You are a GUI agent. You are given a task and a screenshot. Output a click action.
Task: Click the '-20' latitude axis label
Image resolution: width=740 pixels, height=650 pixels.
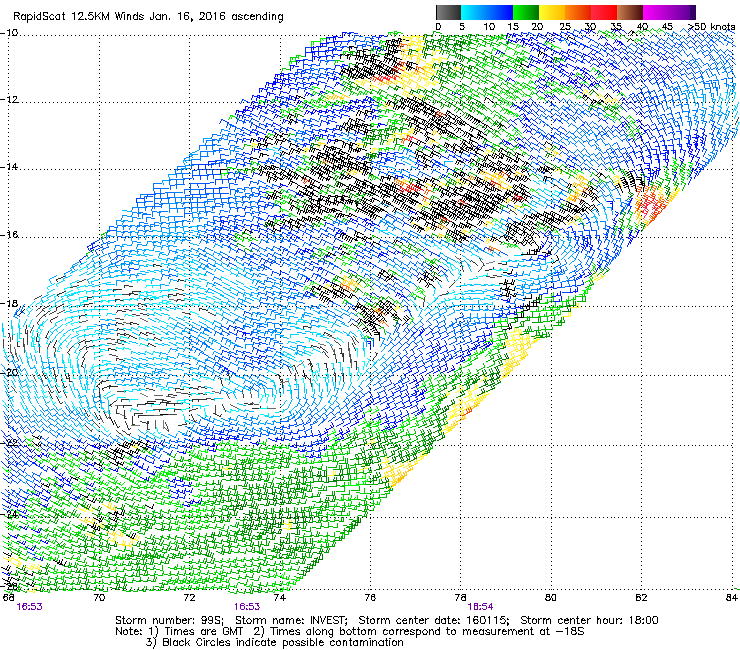tap(9, 373)
